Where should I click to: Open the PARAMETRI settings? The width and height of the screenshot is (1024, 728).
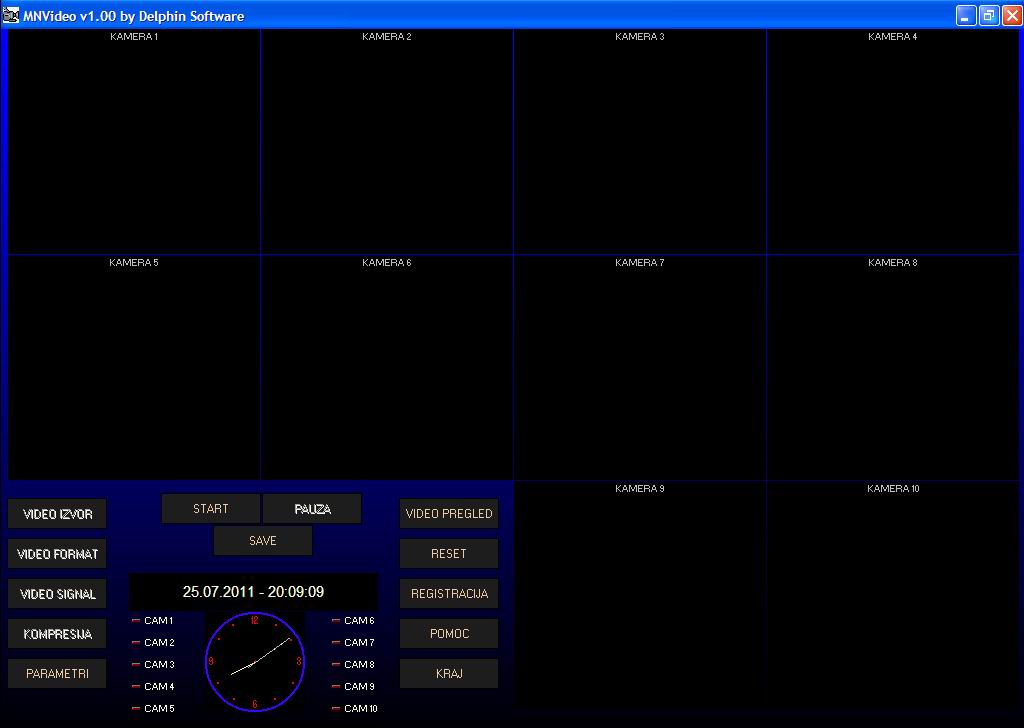click(x=57, y=673)
